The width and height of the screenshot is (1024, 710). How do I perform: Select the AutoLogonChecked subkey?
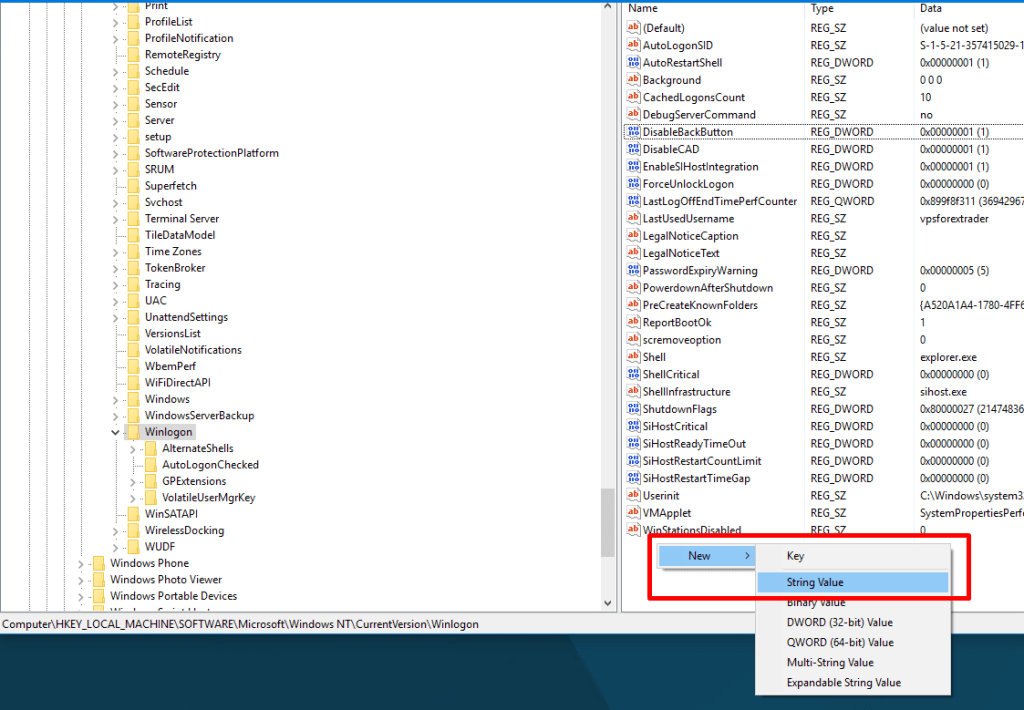coord(210,464)
